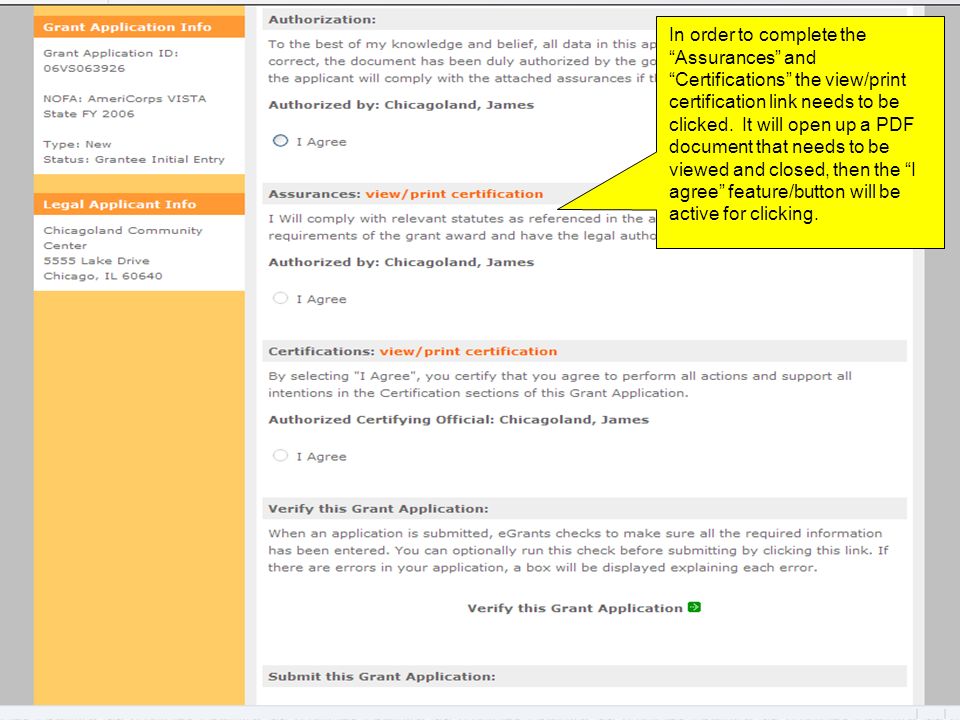Click Verify this Grant Application link
Viewport: 960px width, 720px height.
click(575, 608)
